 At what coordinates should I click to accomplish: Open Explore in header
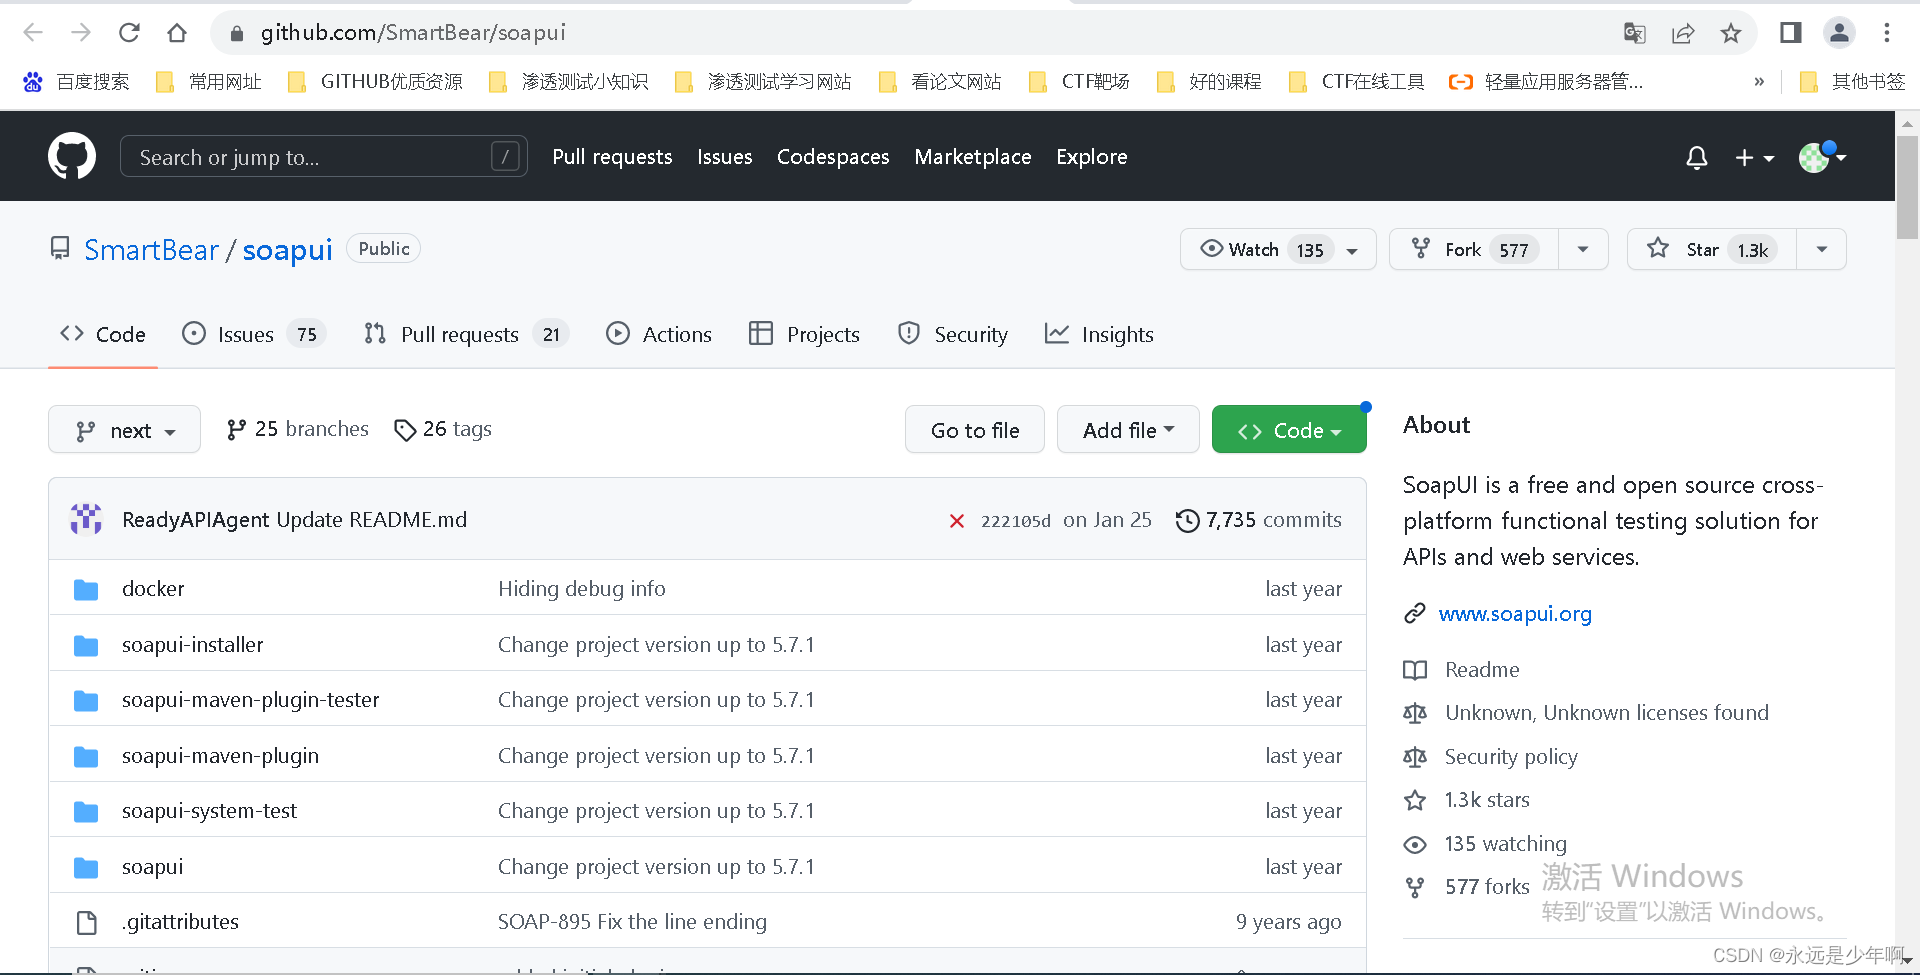[1092, 157]
